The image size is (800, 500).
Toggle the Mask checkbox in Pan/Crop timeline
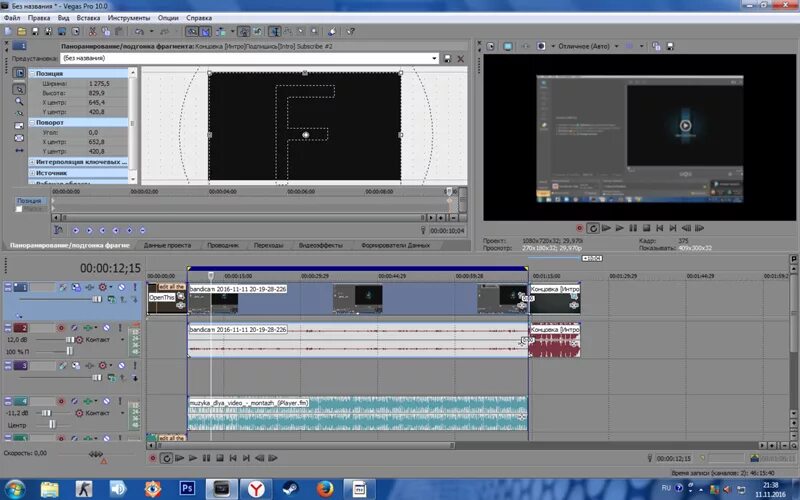point(19,209)
